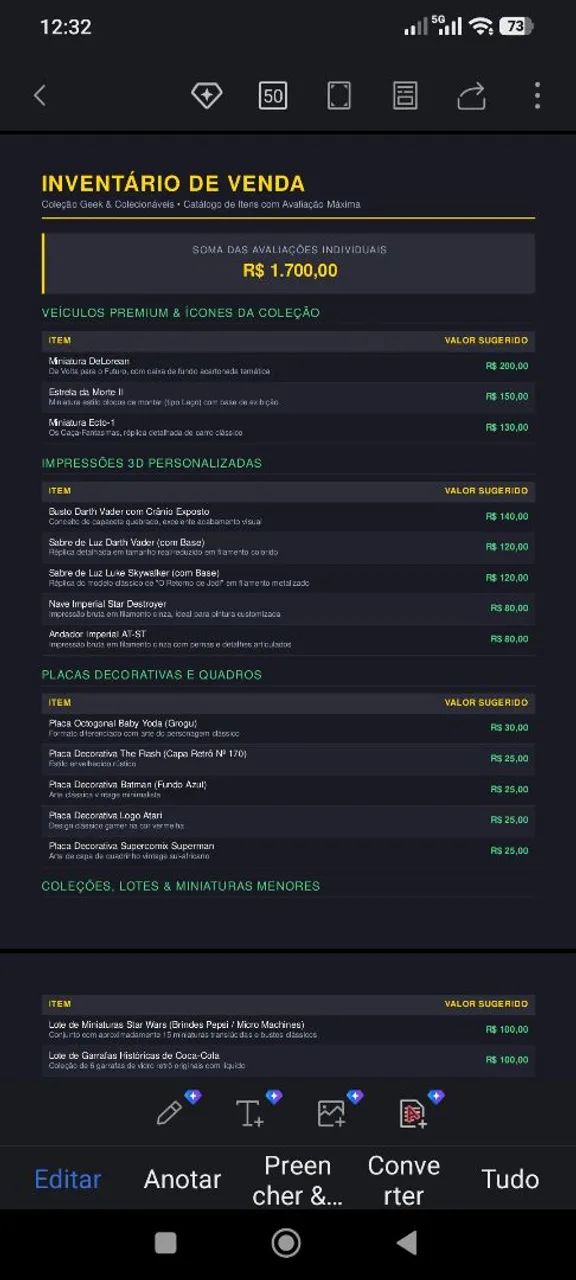Switch to the Anotar tab

pyautogui.click(x=182, y=1179)
